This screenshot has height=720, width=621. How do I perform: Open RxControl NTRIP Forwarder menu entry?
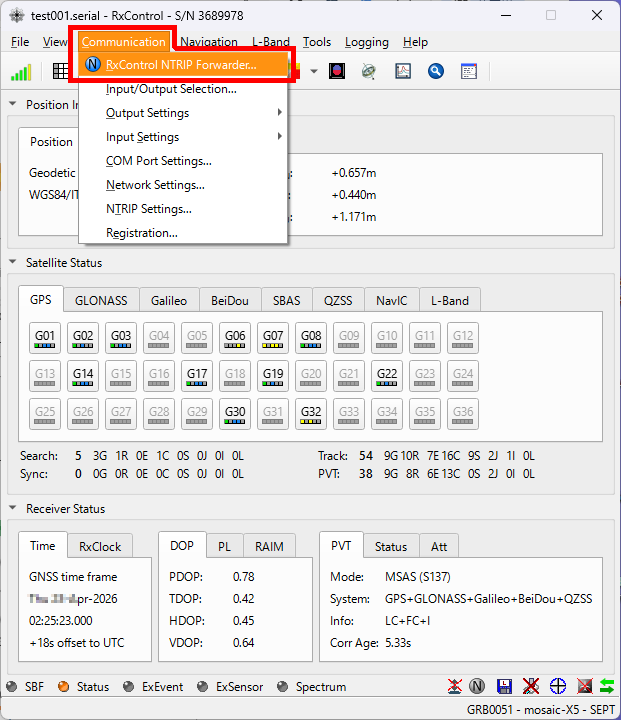point(180,65)
